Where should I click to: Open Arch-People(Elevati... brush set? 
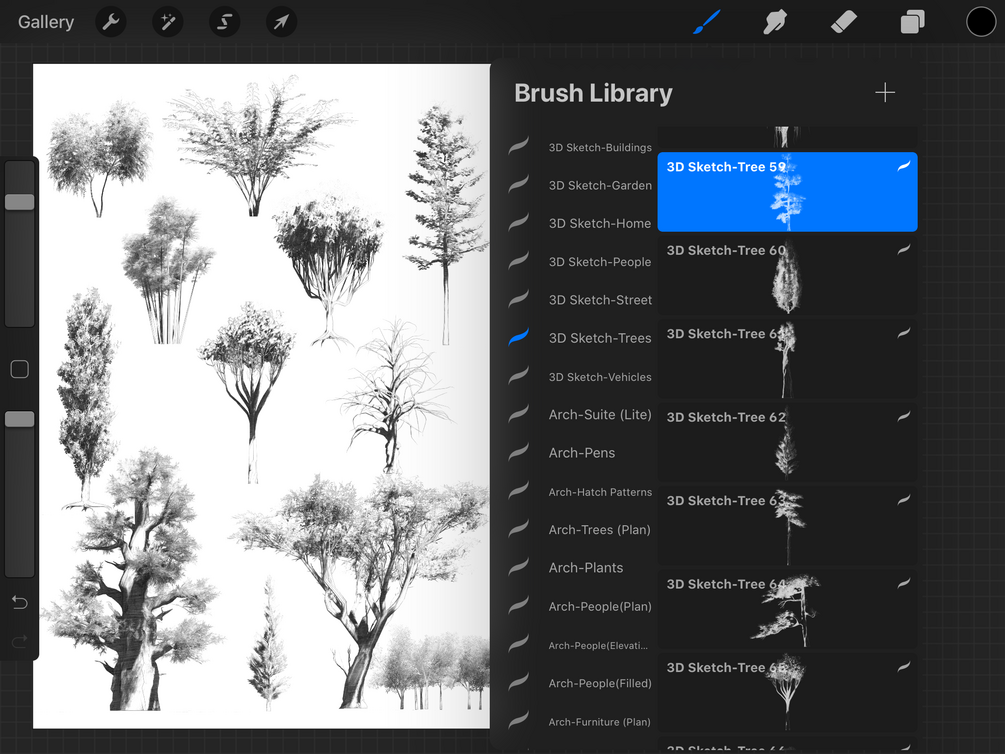click(x=598, y=646)
